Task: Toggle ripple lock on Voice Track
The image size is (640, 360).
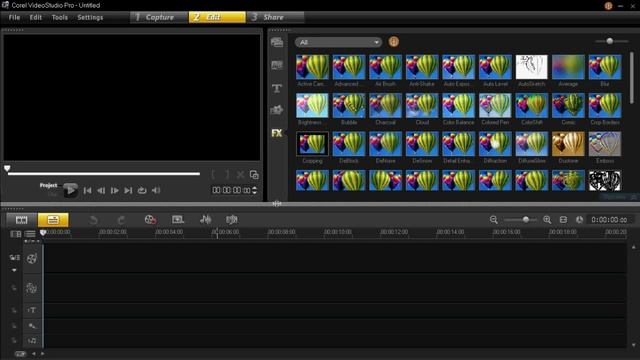Action: (x=14, y=326)
